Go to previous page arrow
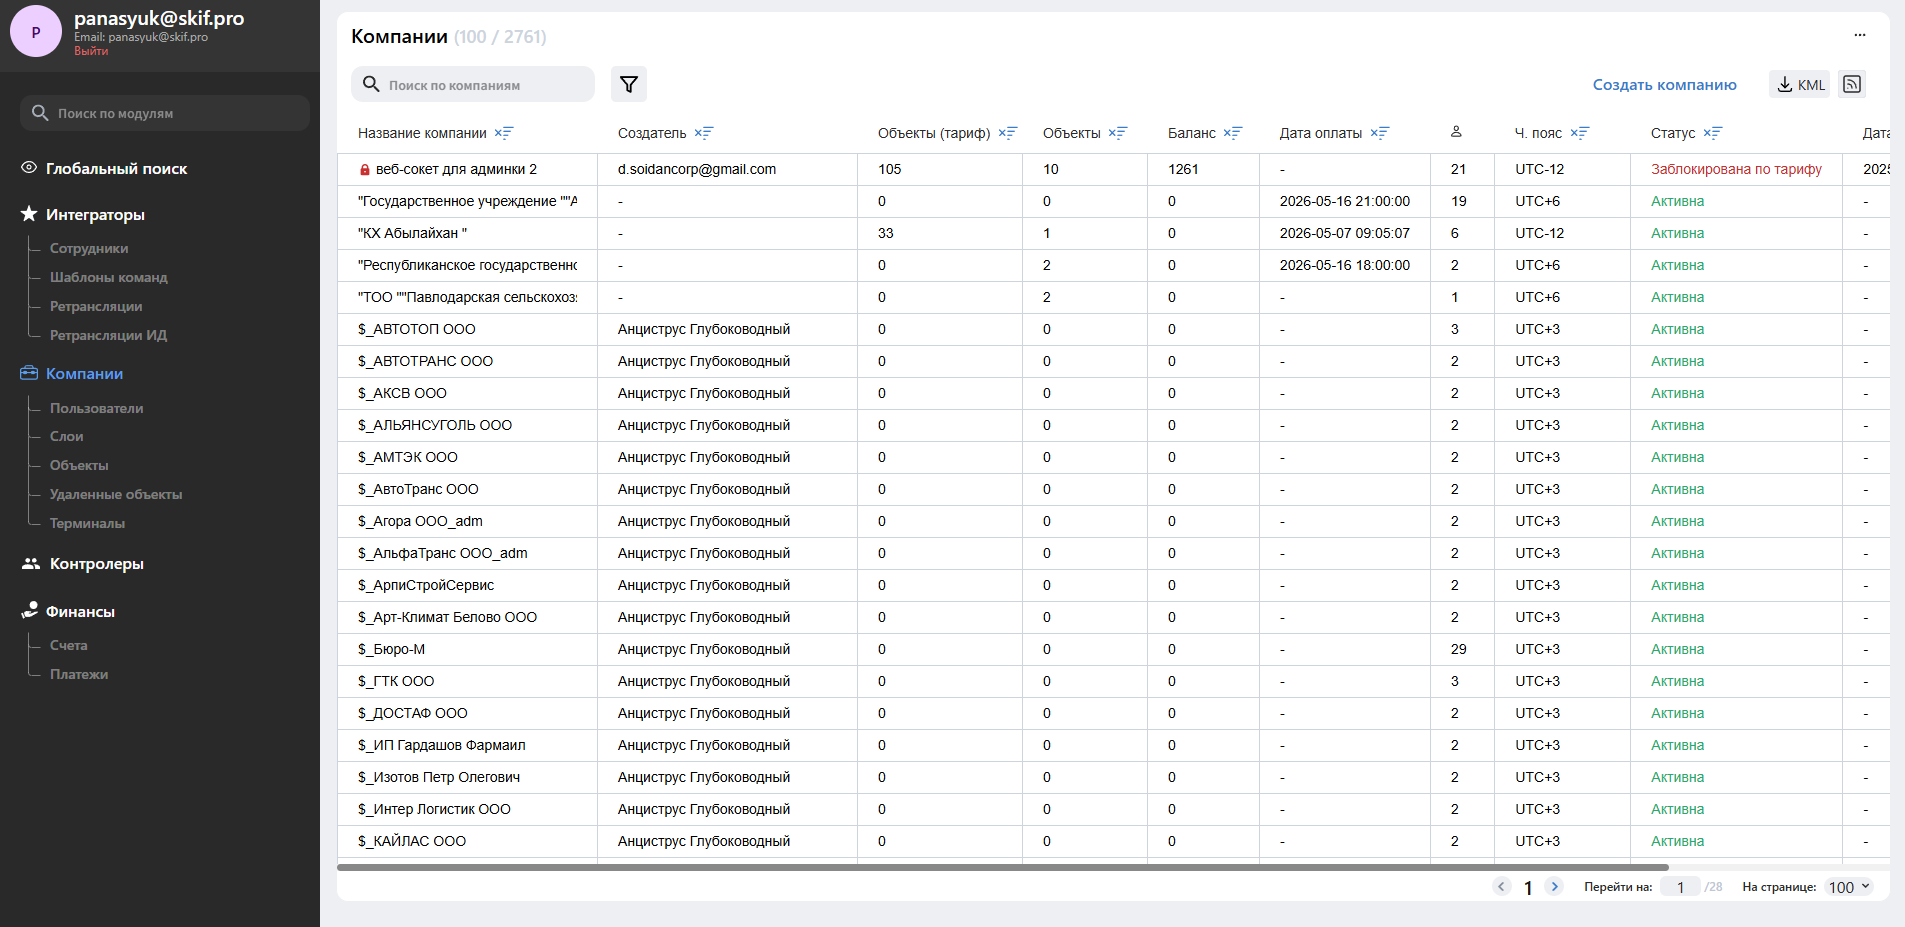This screenshot has height=927, width=1905. [1502, 886]
